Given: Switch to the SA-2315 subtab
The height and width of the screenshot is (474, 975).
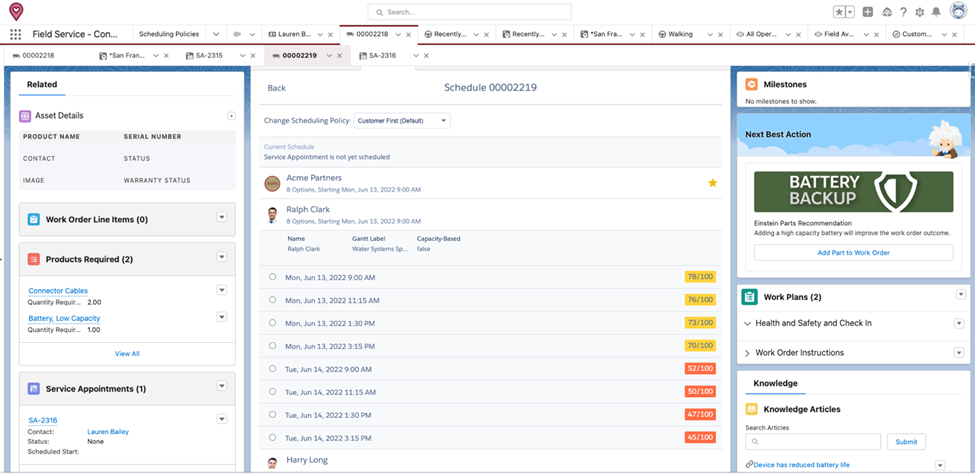Looking at the screenshot, I should pos(209,56).
